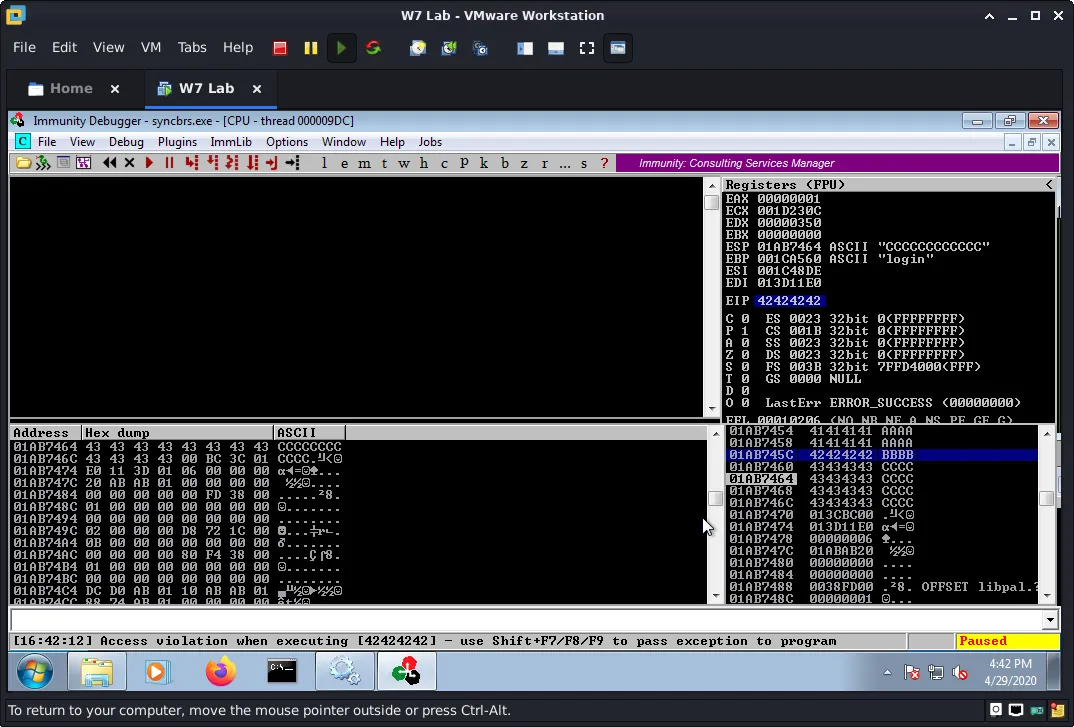Click the Hex dump column header
This screenshot has height=727, width=1074.
coord(177,432)
